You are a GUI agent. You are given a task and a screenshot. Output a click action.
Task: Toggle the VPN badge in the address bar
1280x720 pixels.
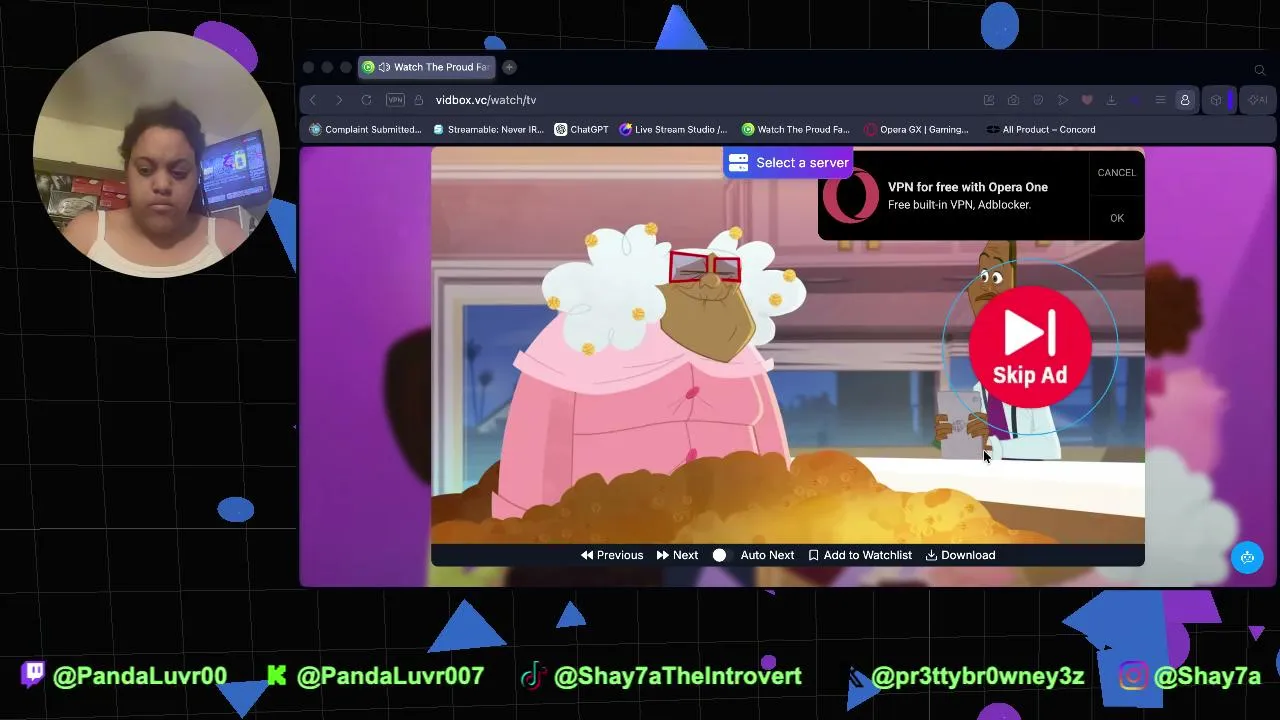click(395, 100)
